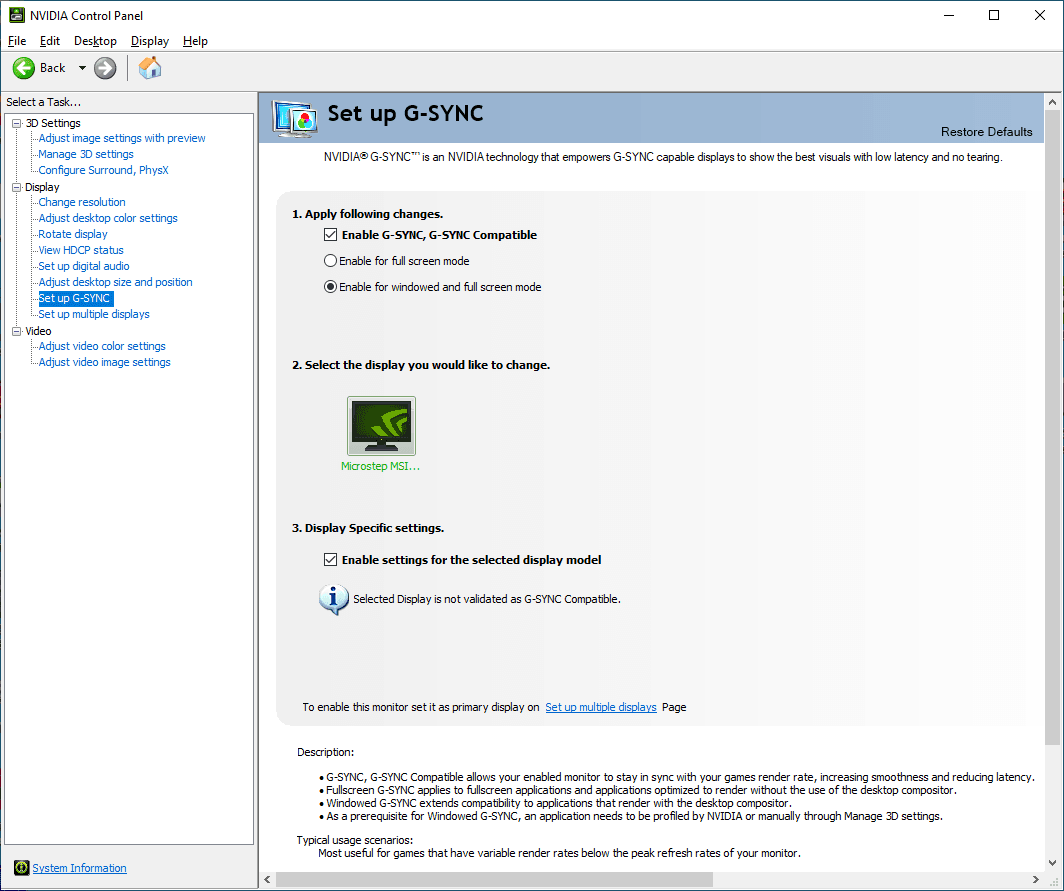
Task: Select Rotate display task
Action: pyautogui.click(x=73, y=234)
